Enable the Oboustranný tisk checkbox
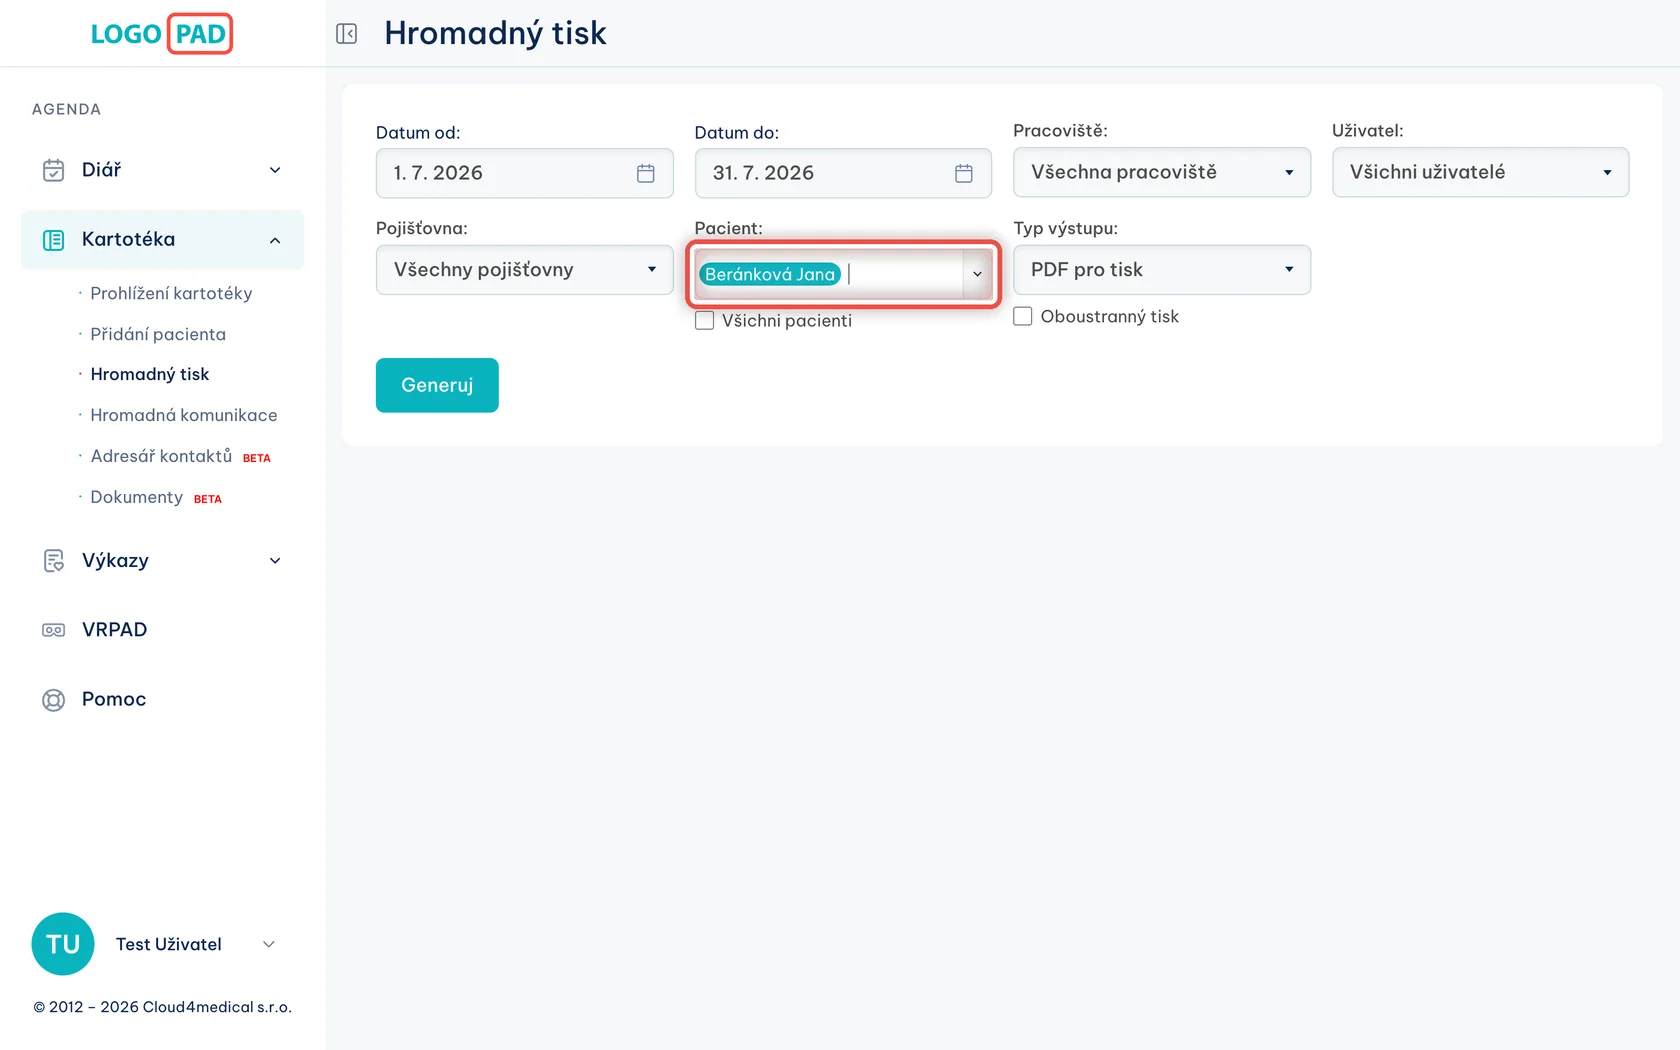 point(1023,316)
